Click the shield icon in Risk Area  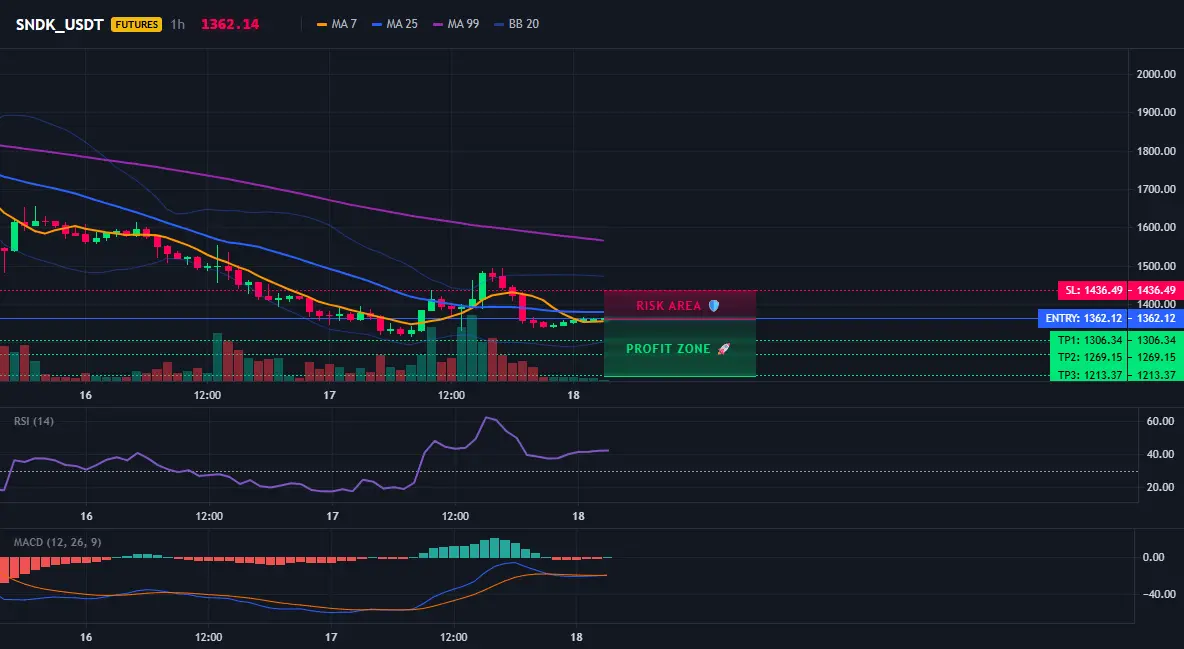[x=714, y=306]
